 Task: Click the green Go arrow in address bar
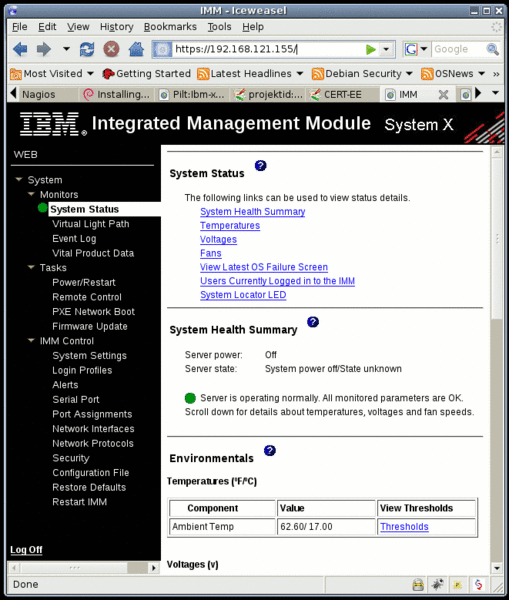click(370, 49)
